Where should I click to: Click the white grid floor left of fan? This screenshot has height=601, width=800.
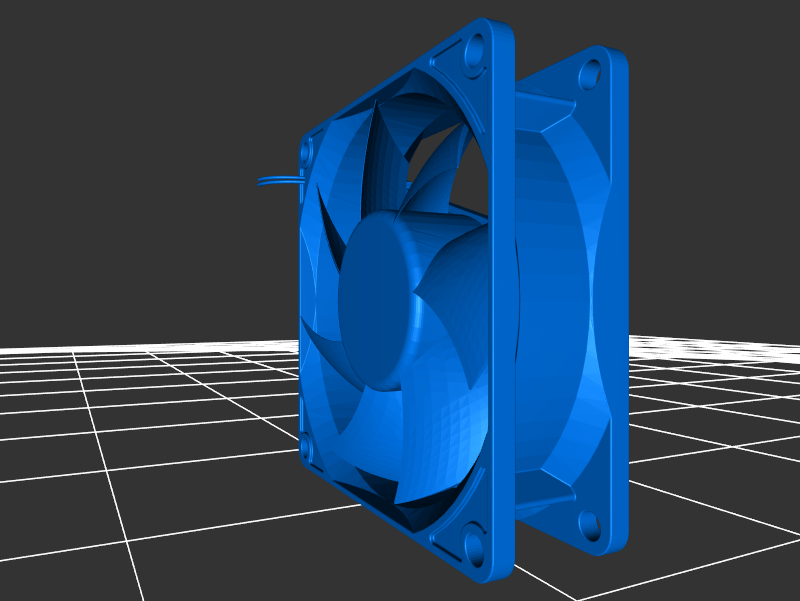pos(150,420)
